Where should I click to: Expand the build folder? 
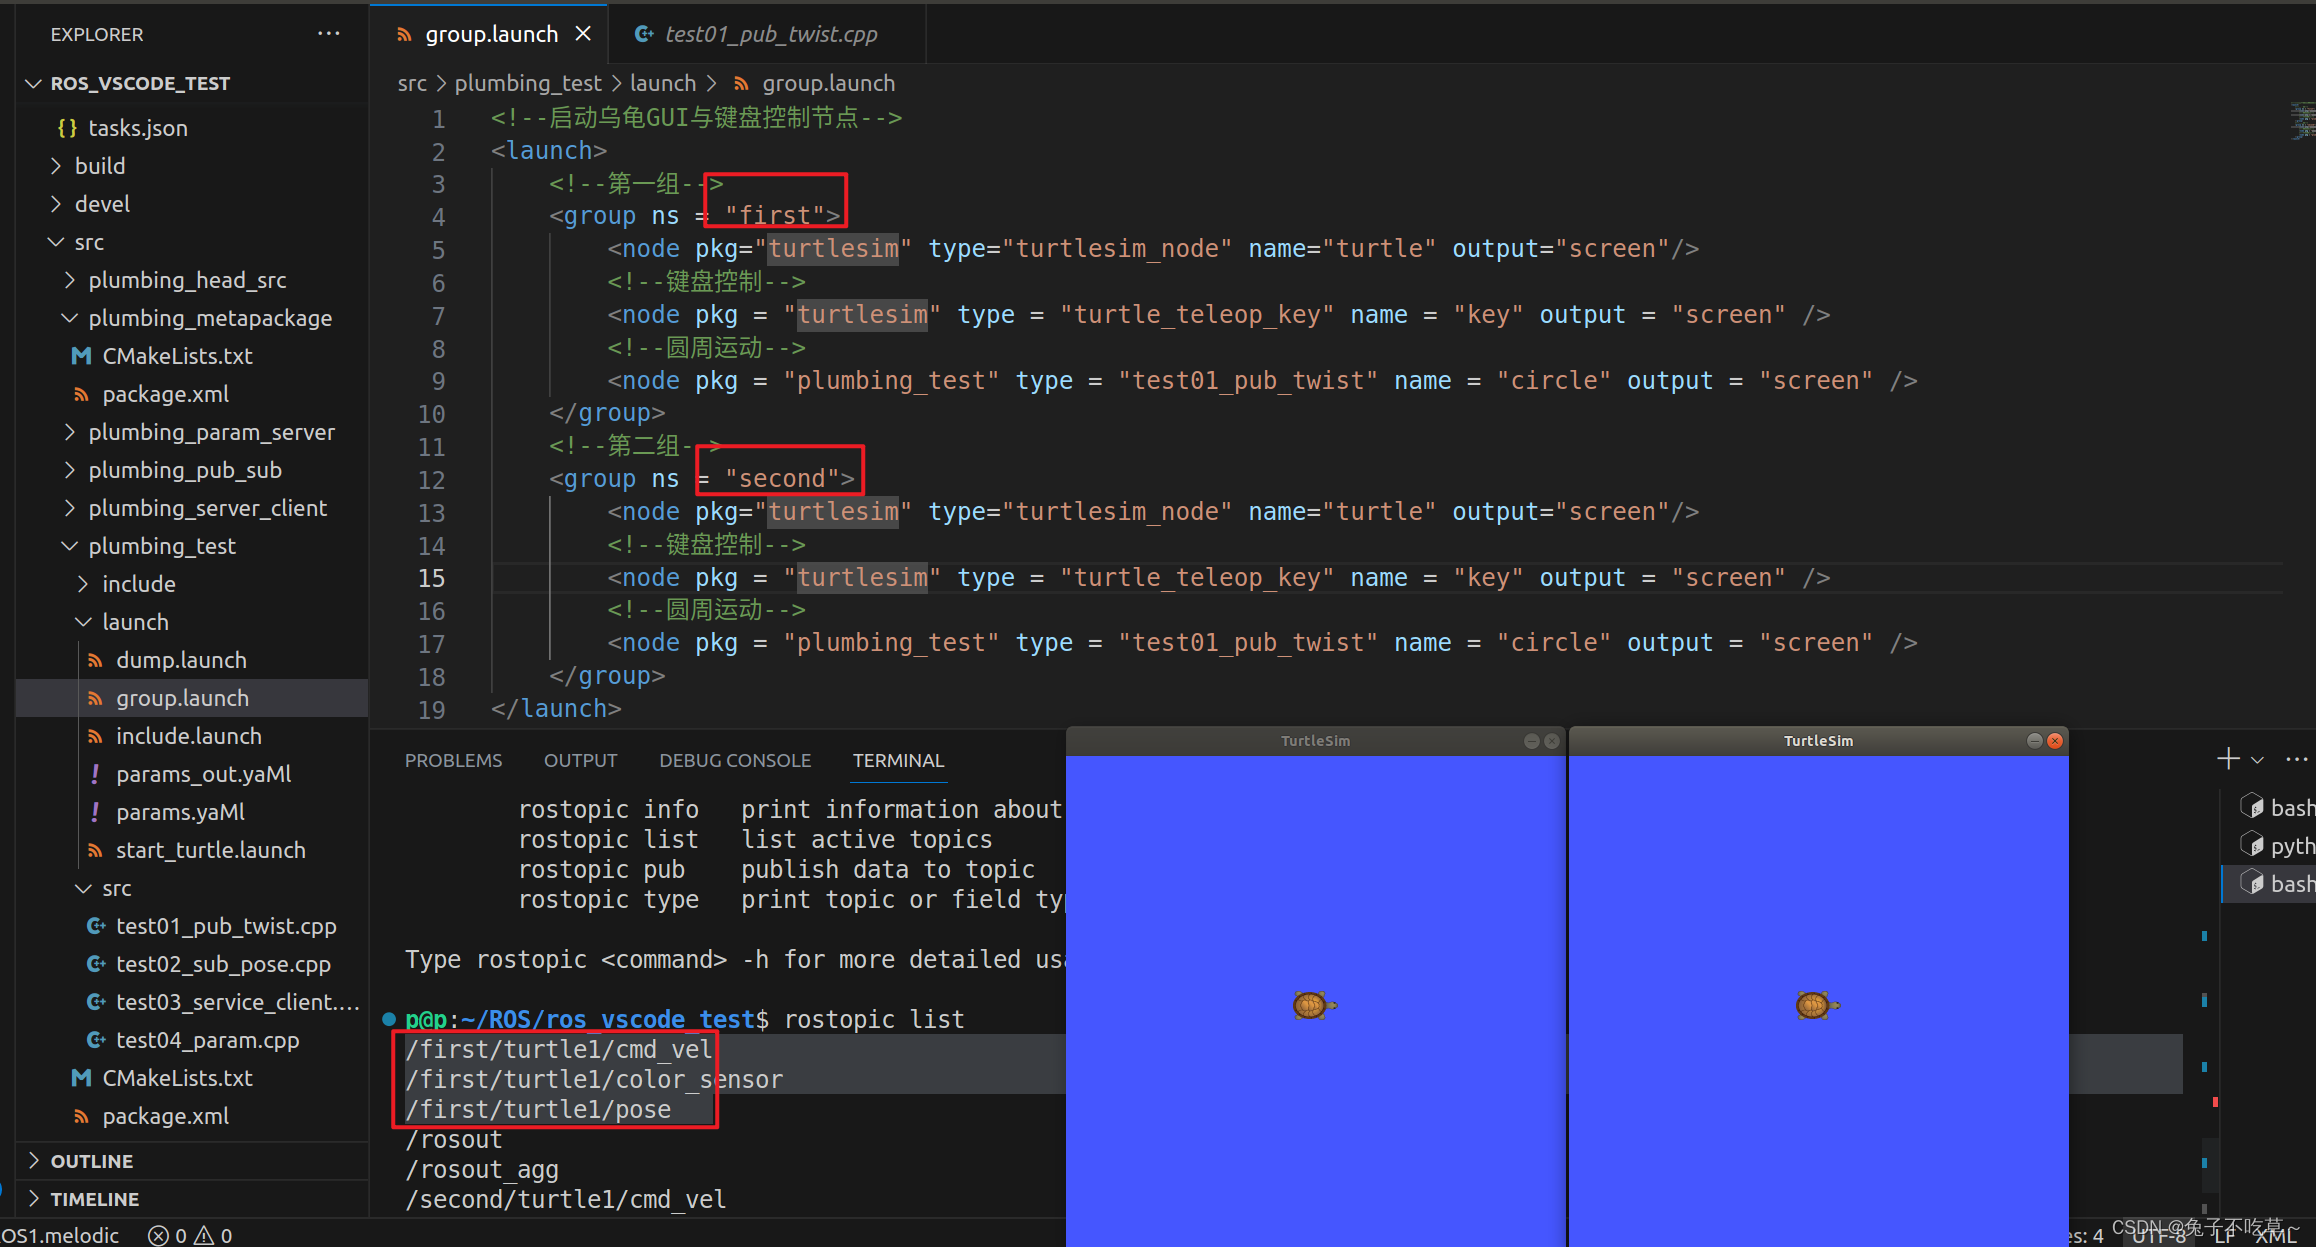click(x=100, y=166)
